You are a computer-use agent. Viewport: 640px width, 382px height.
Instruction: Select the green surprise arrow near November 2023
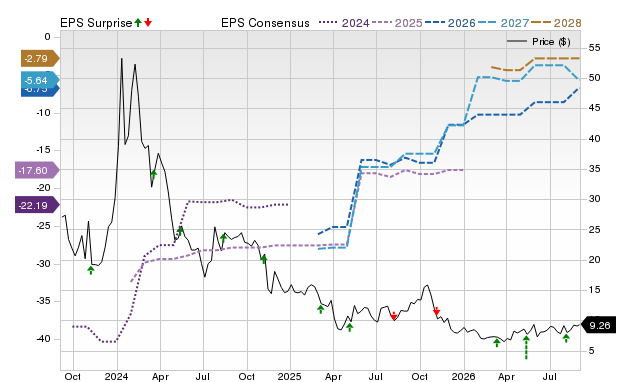[91, 270]
